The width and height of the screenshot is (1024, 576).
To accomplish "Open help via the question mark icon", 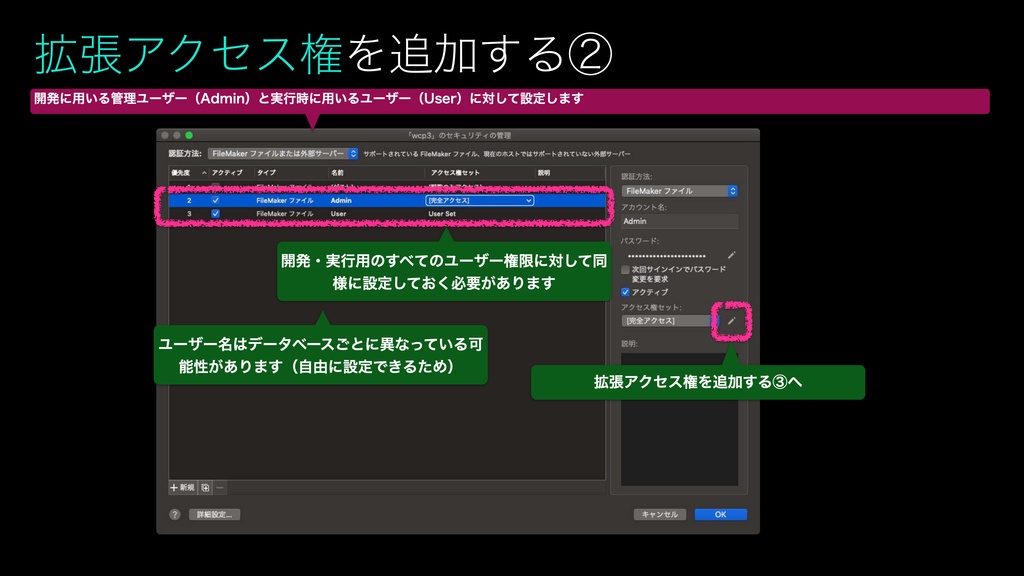I will pos(176,514).
